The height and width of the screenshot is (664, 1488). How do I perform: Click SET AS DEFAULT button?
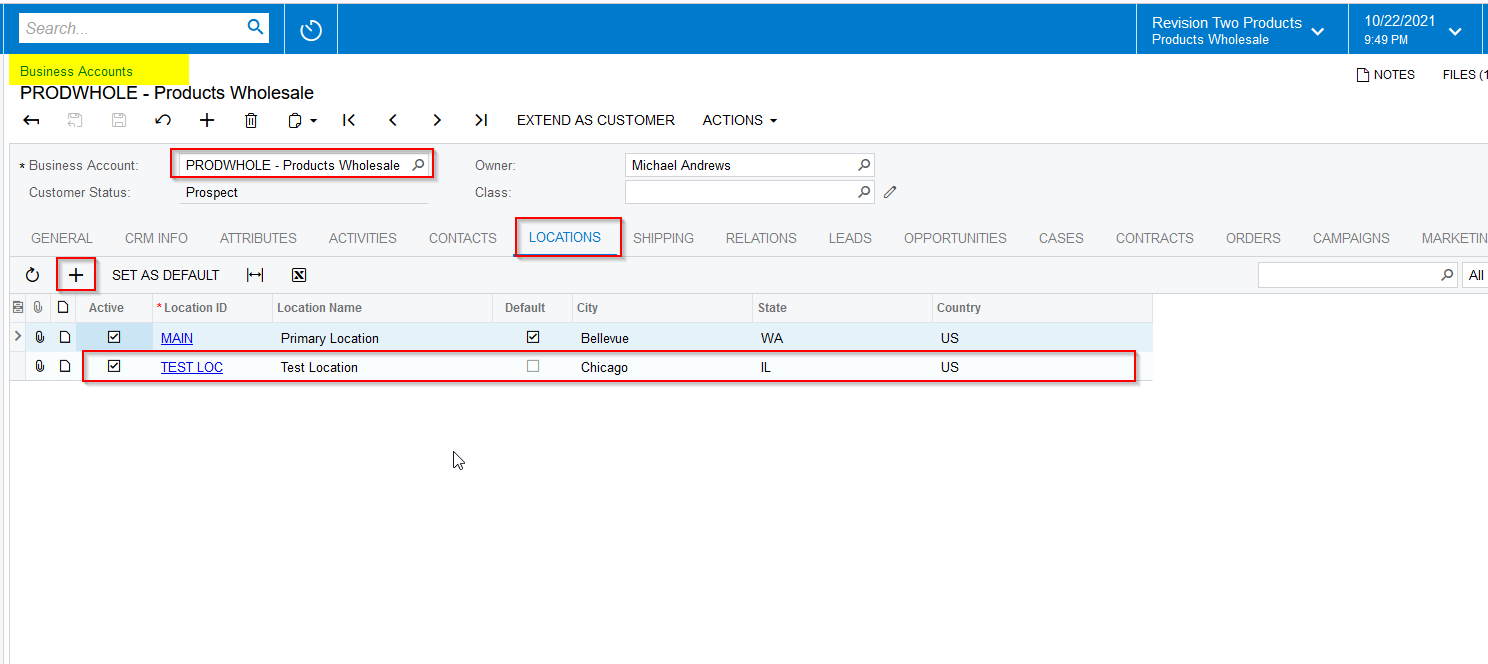165,275
